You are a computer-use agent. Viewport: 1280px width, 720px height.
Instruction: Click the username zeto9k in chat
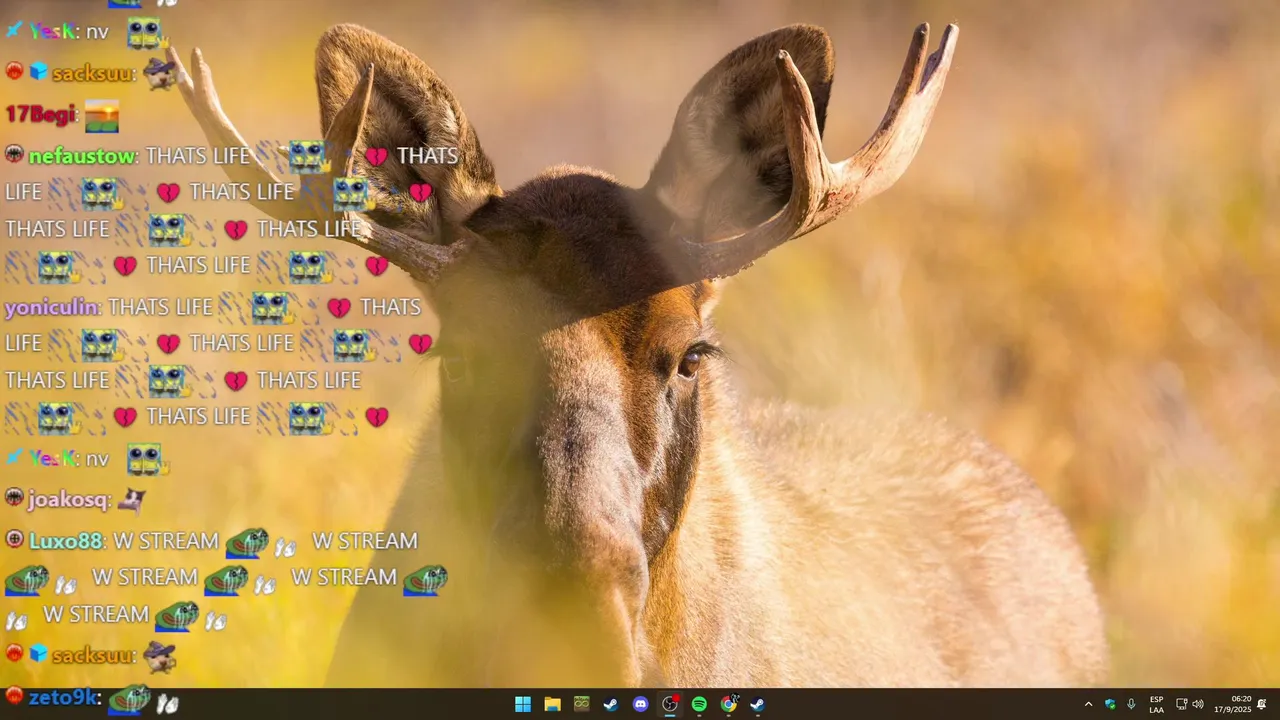65,697
